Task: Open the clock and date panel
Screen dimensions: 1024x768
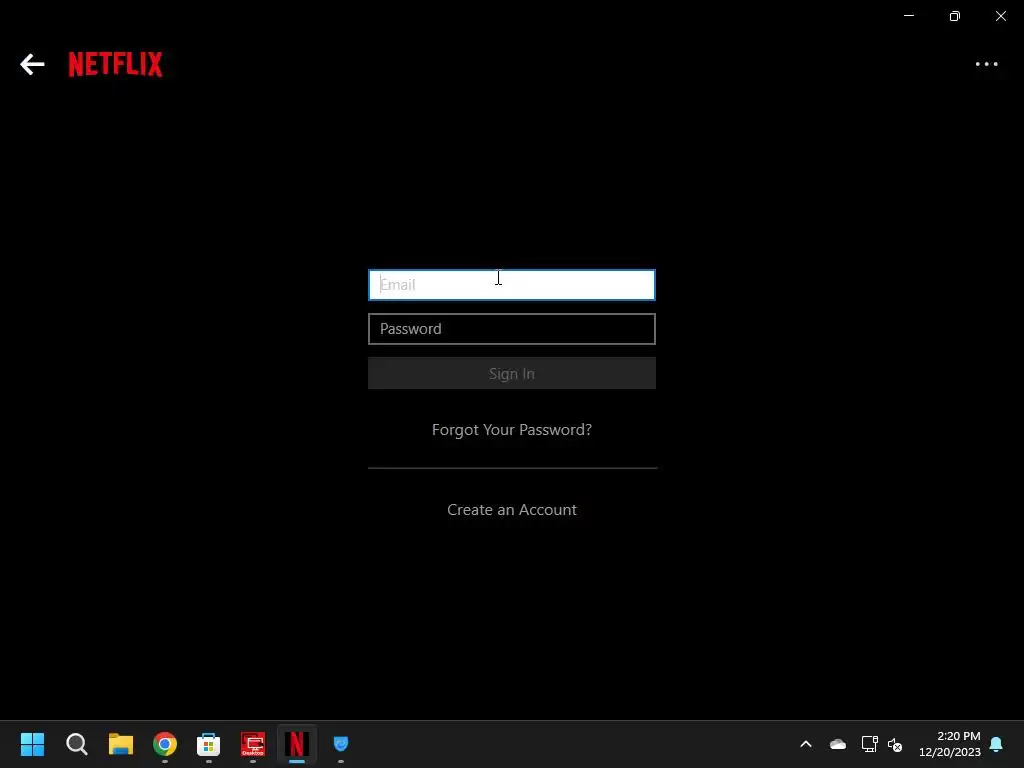Action: [950, 744]
